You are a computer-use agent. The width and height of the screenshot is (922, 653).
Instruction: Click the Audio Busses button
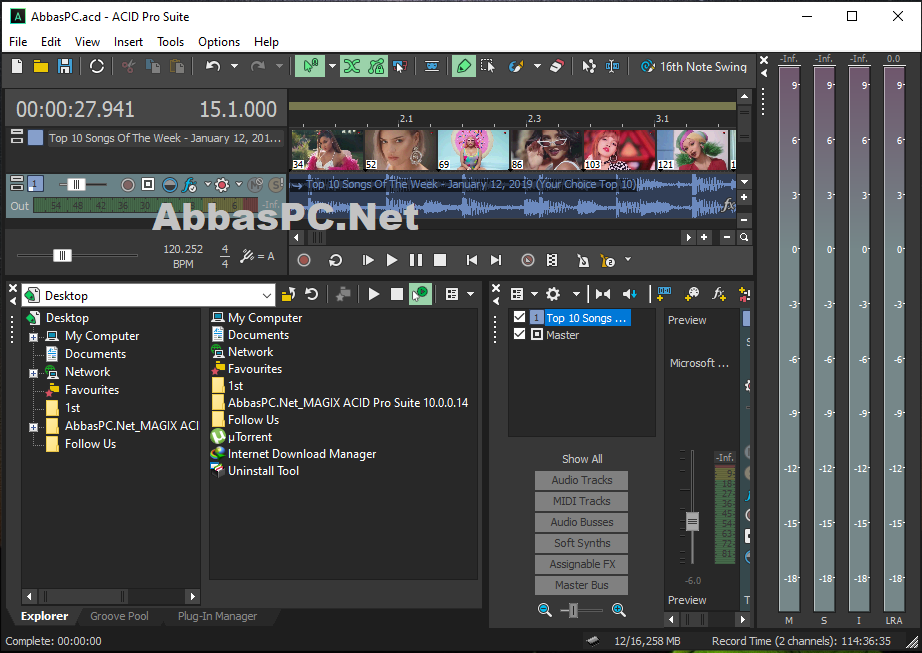[582, 522]
